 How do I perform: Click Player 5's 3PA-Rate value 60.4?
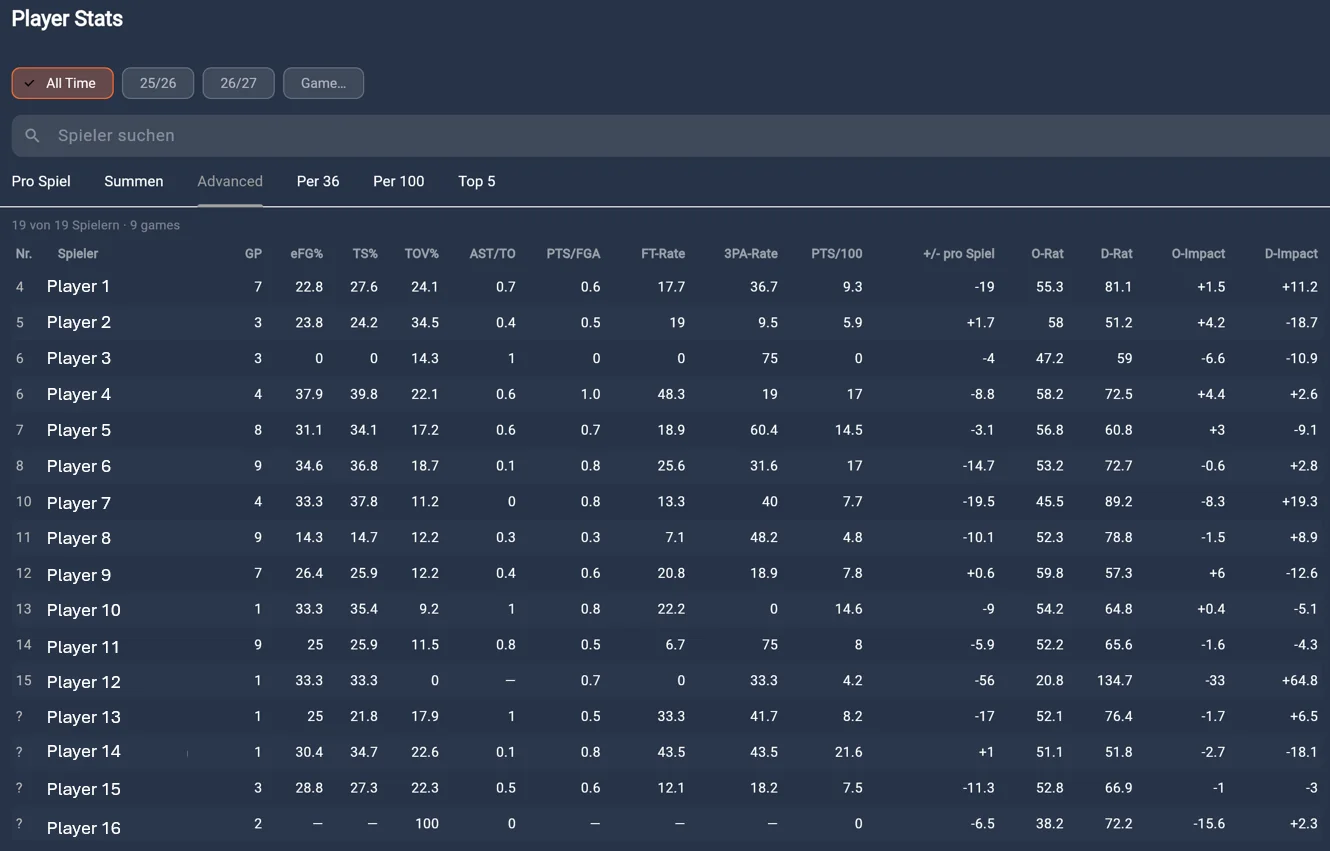(x=763, y=430)
